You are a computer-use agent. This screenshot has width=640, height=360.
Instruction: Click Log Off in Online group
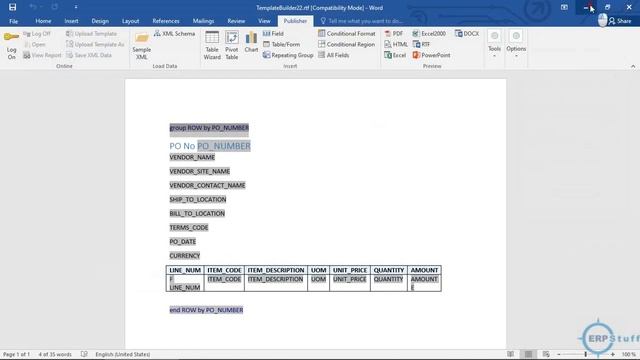[37, 33]
